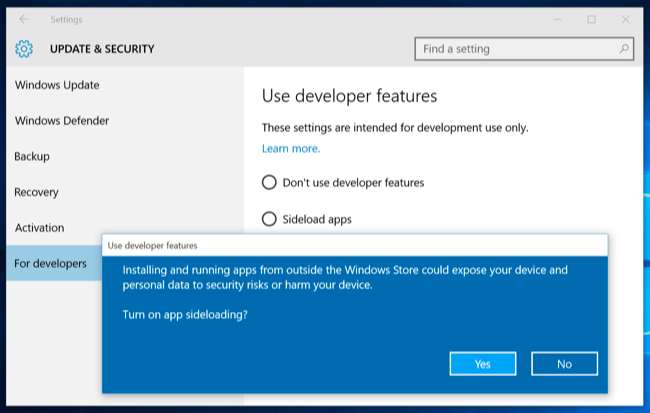This screenshot has height=413, width=650.
Task: Click 'These settings are intended for development' text
Action: coord(395,128)
